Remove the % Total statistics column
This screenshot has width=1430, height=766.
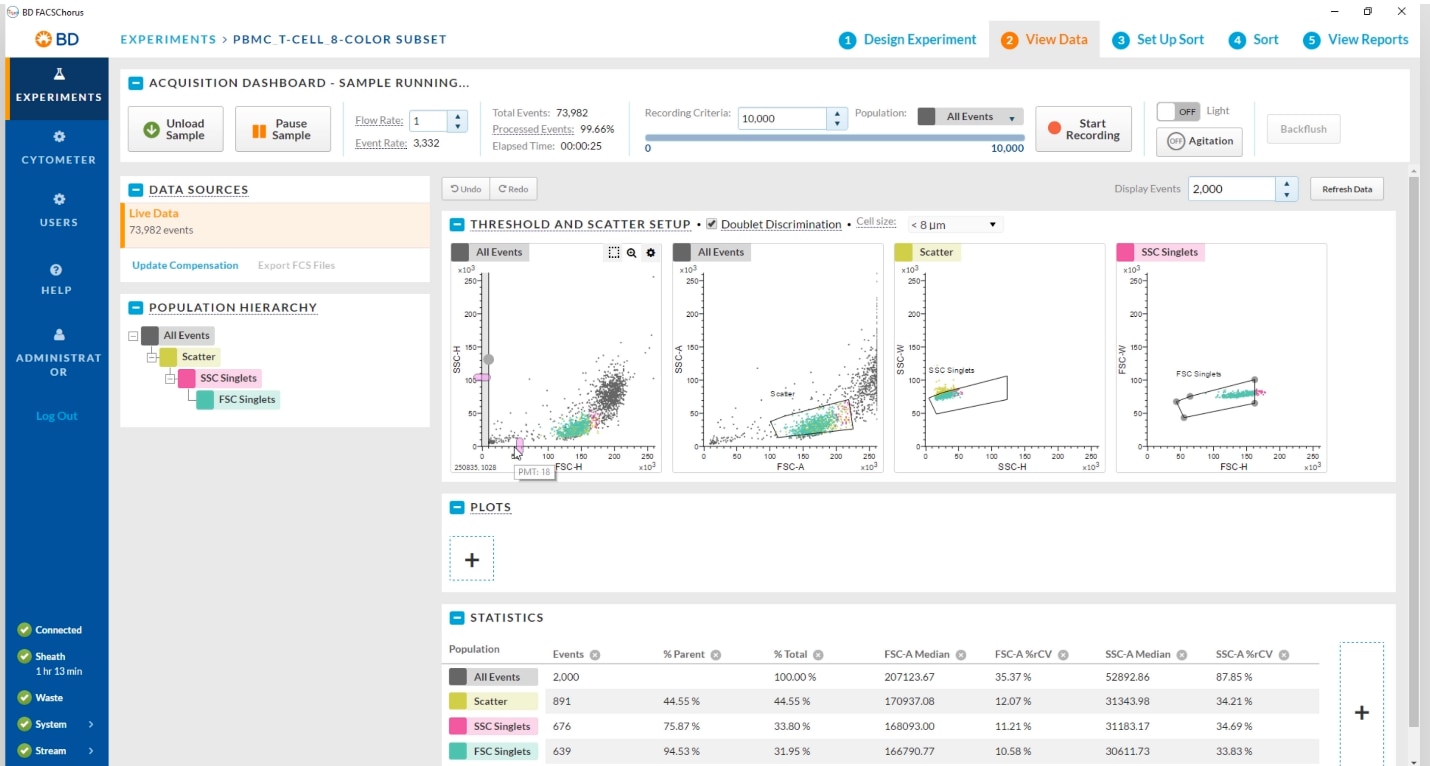pyautogui.click(x=818, y=655)
